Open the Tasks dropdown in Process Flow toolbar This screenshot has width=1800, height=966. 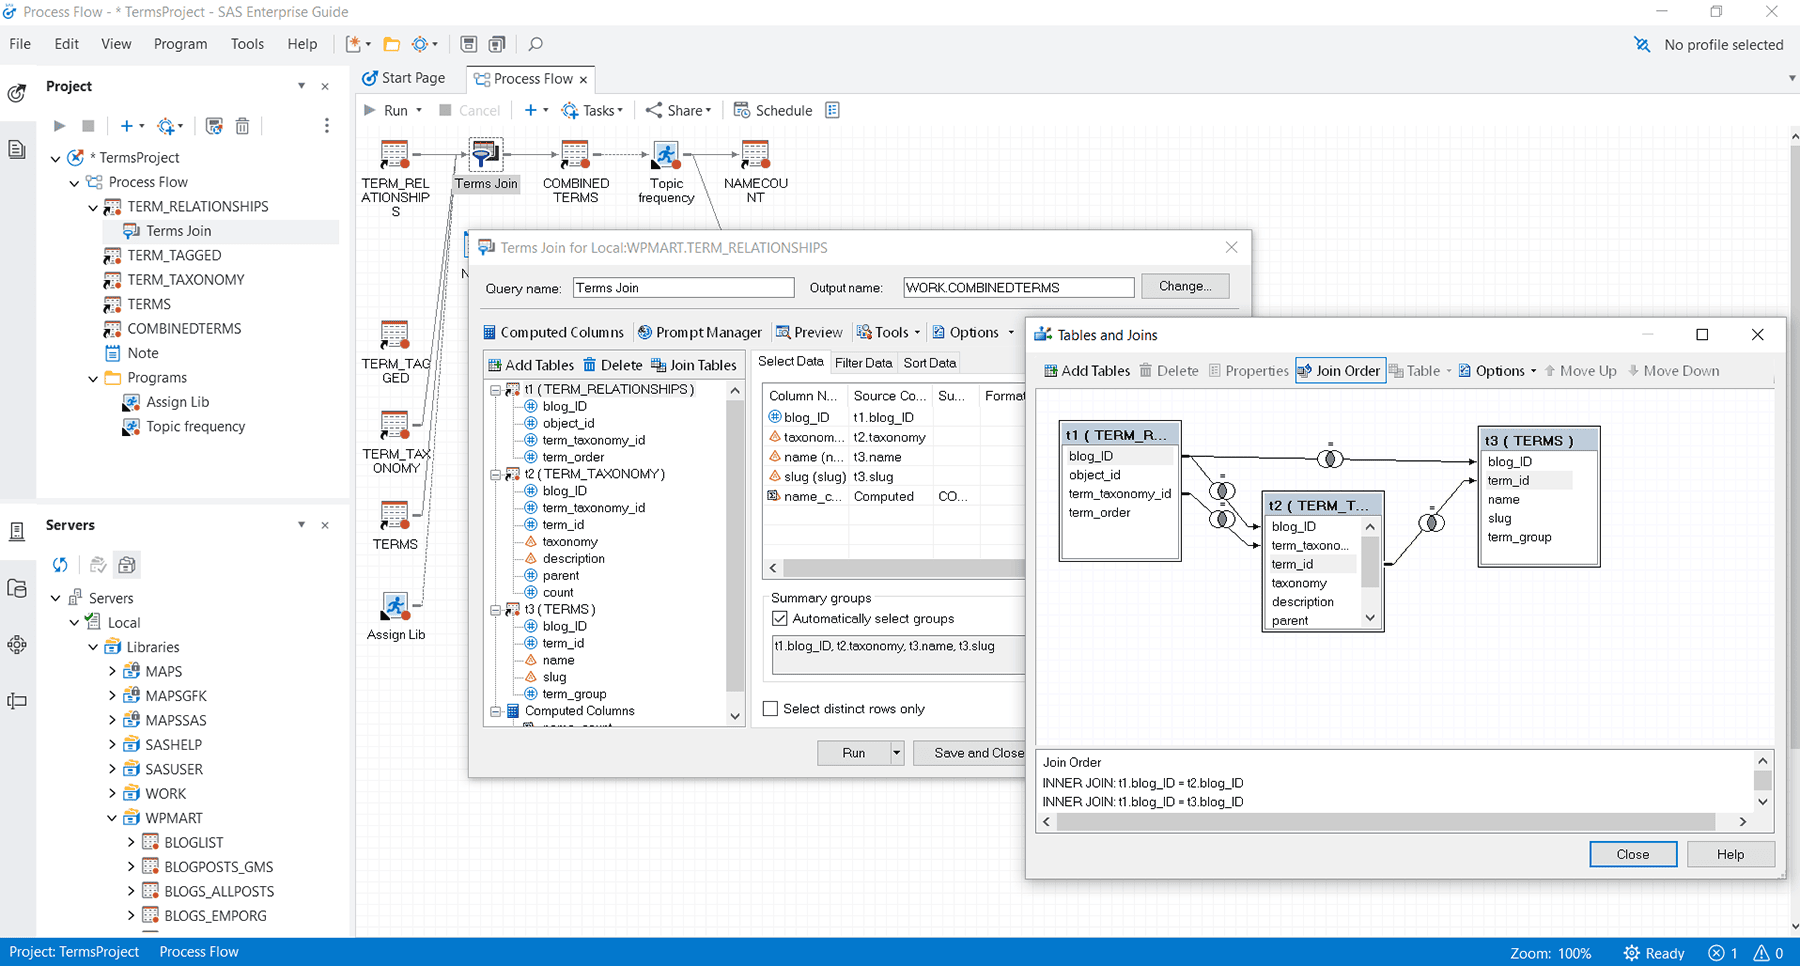click(x=592, y=111)
